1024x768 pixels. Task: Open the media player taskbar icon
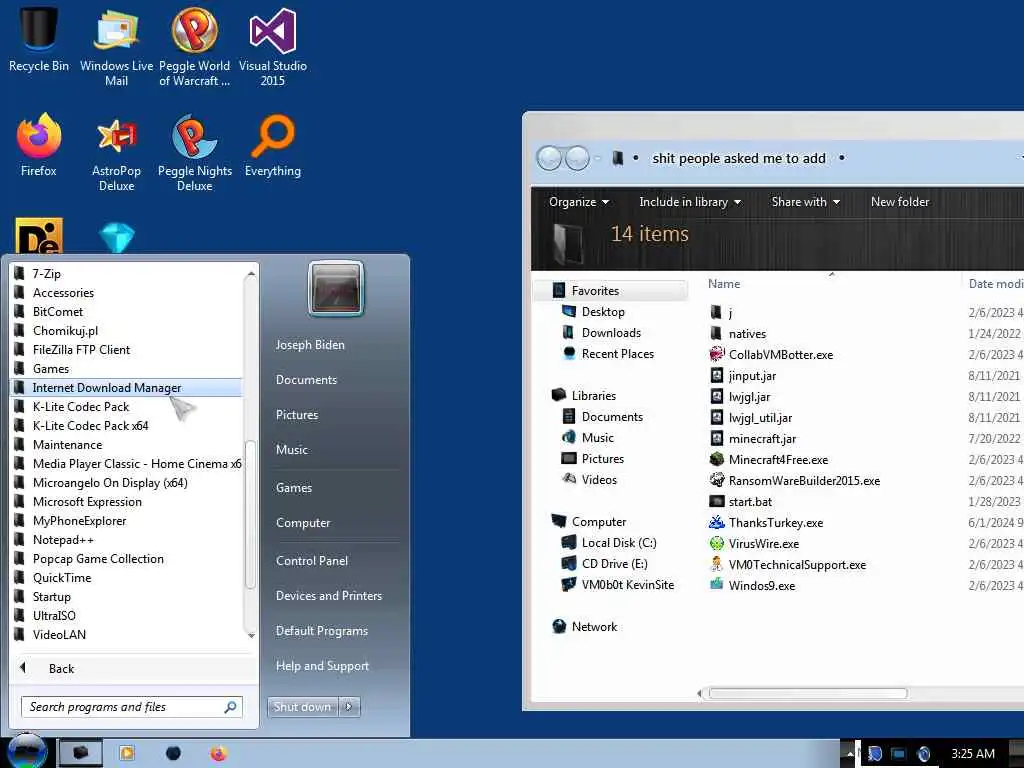[x=127, y=754]
